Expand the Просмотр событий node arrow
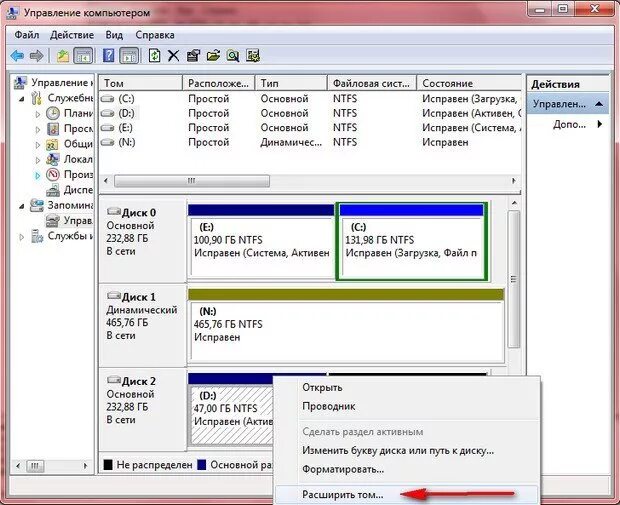620x505 pixels. coord(38,129)
